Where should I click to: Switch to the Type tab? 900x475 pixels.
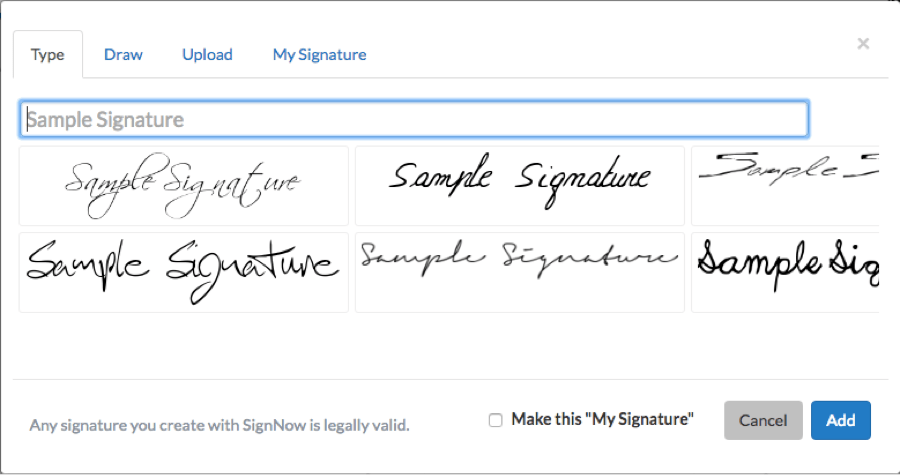47,55
